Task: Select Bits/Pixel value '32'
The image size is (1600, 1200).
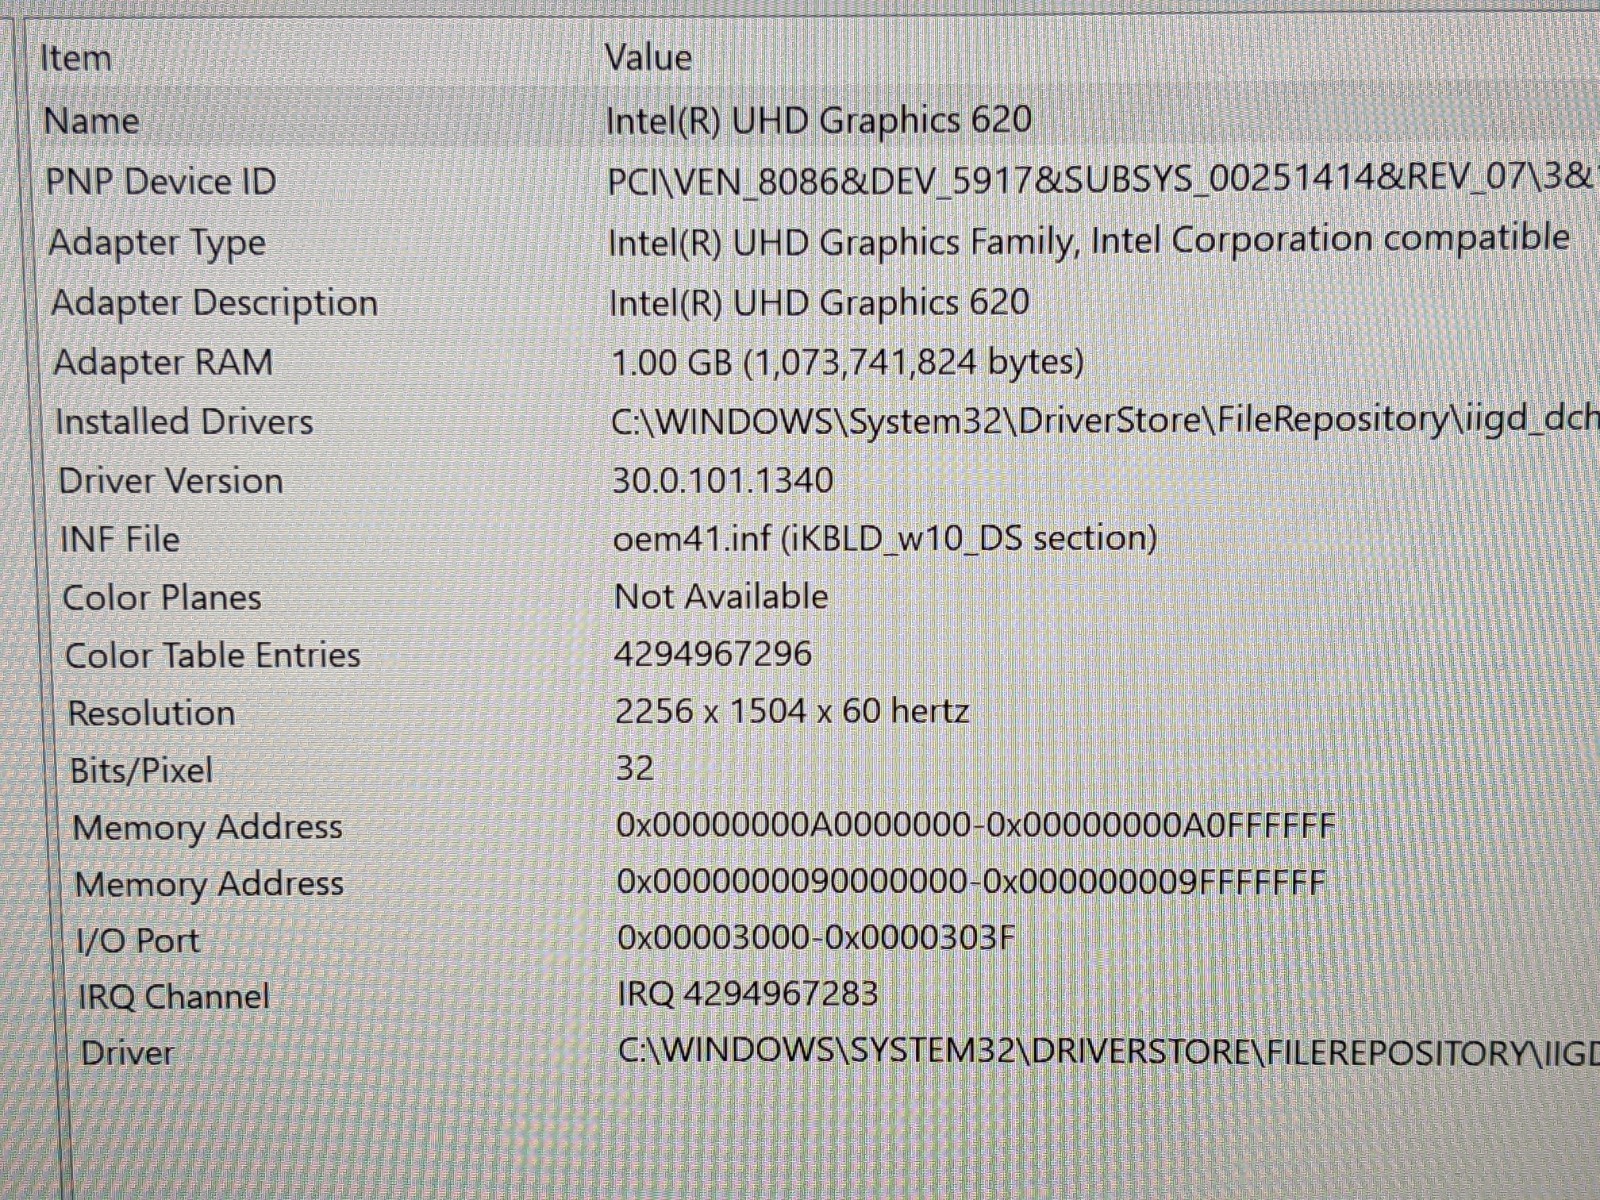Action: (x=635, y=768)
